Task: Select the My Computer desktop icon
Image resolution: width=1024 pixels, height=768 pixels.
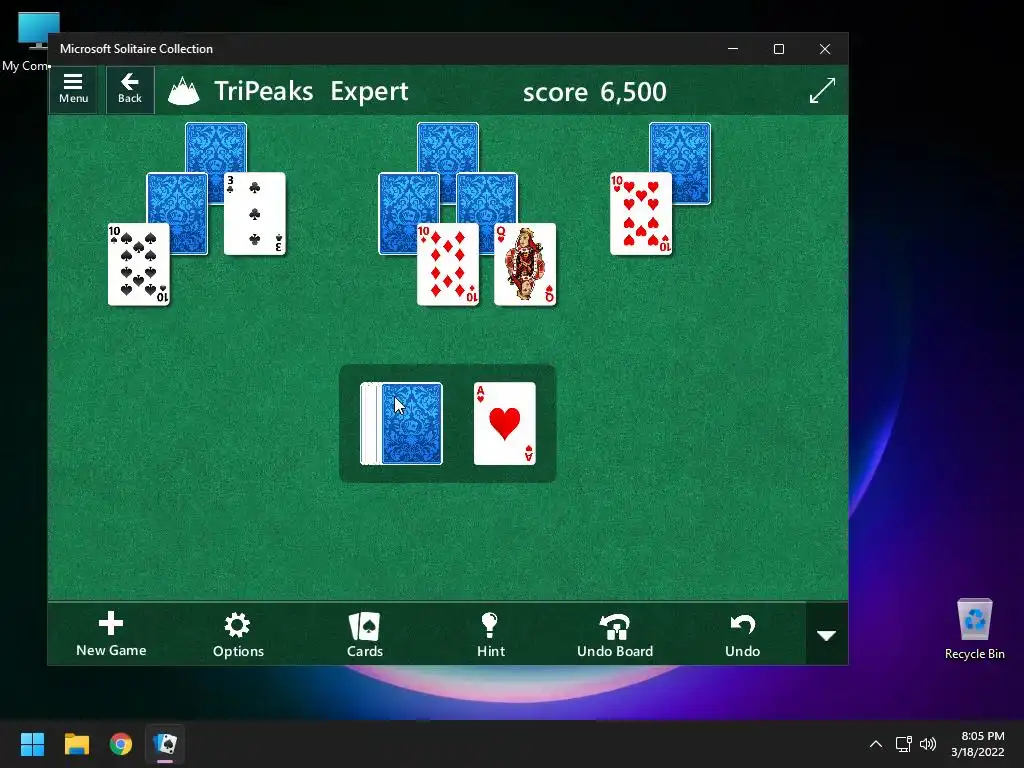Action: (x=27, y=42)
